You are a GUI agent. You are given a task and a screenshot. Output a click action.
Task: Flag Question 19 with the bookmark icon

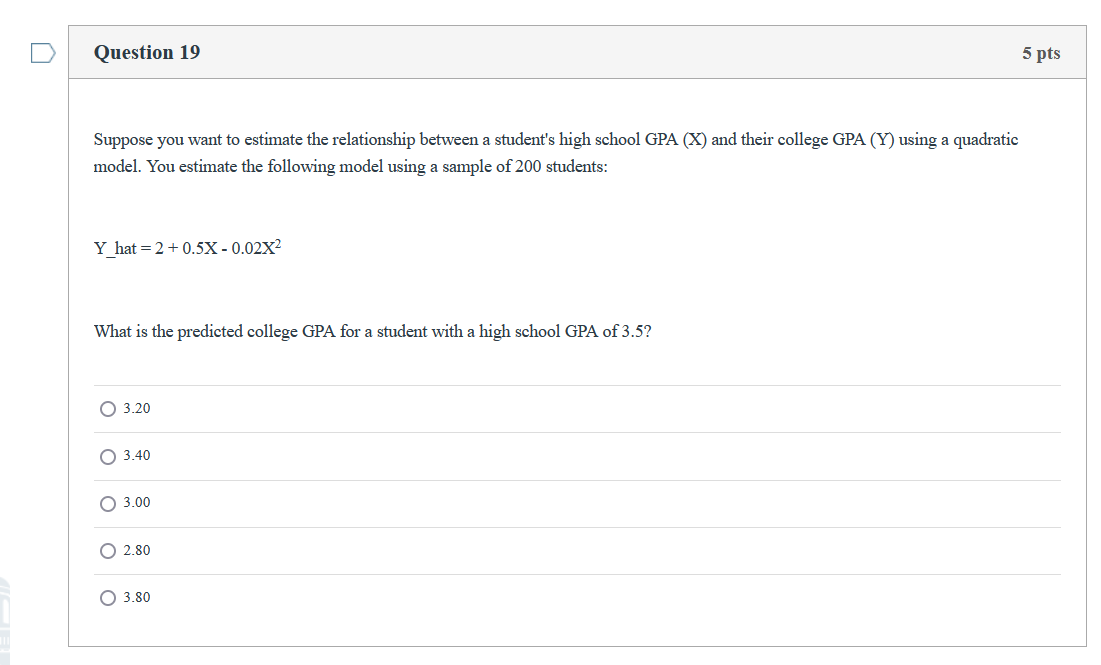(x=43, y=53)
